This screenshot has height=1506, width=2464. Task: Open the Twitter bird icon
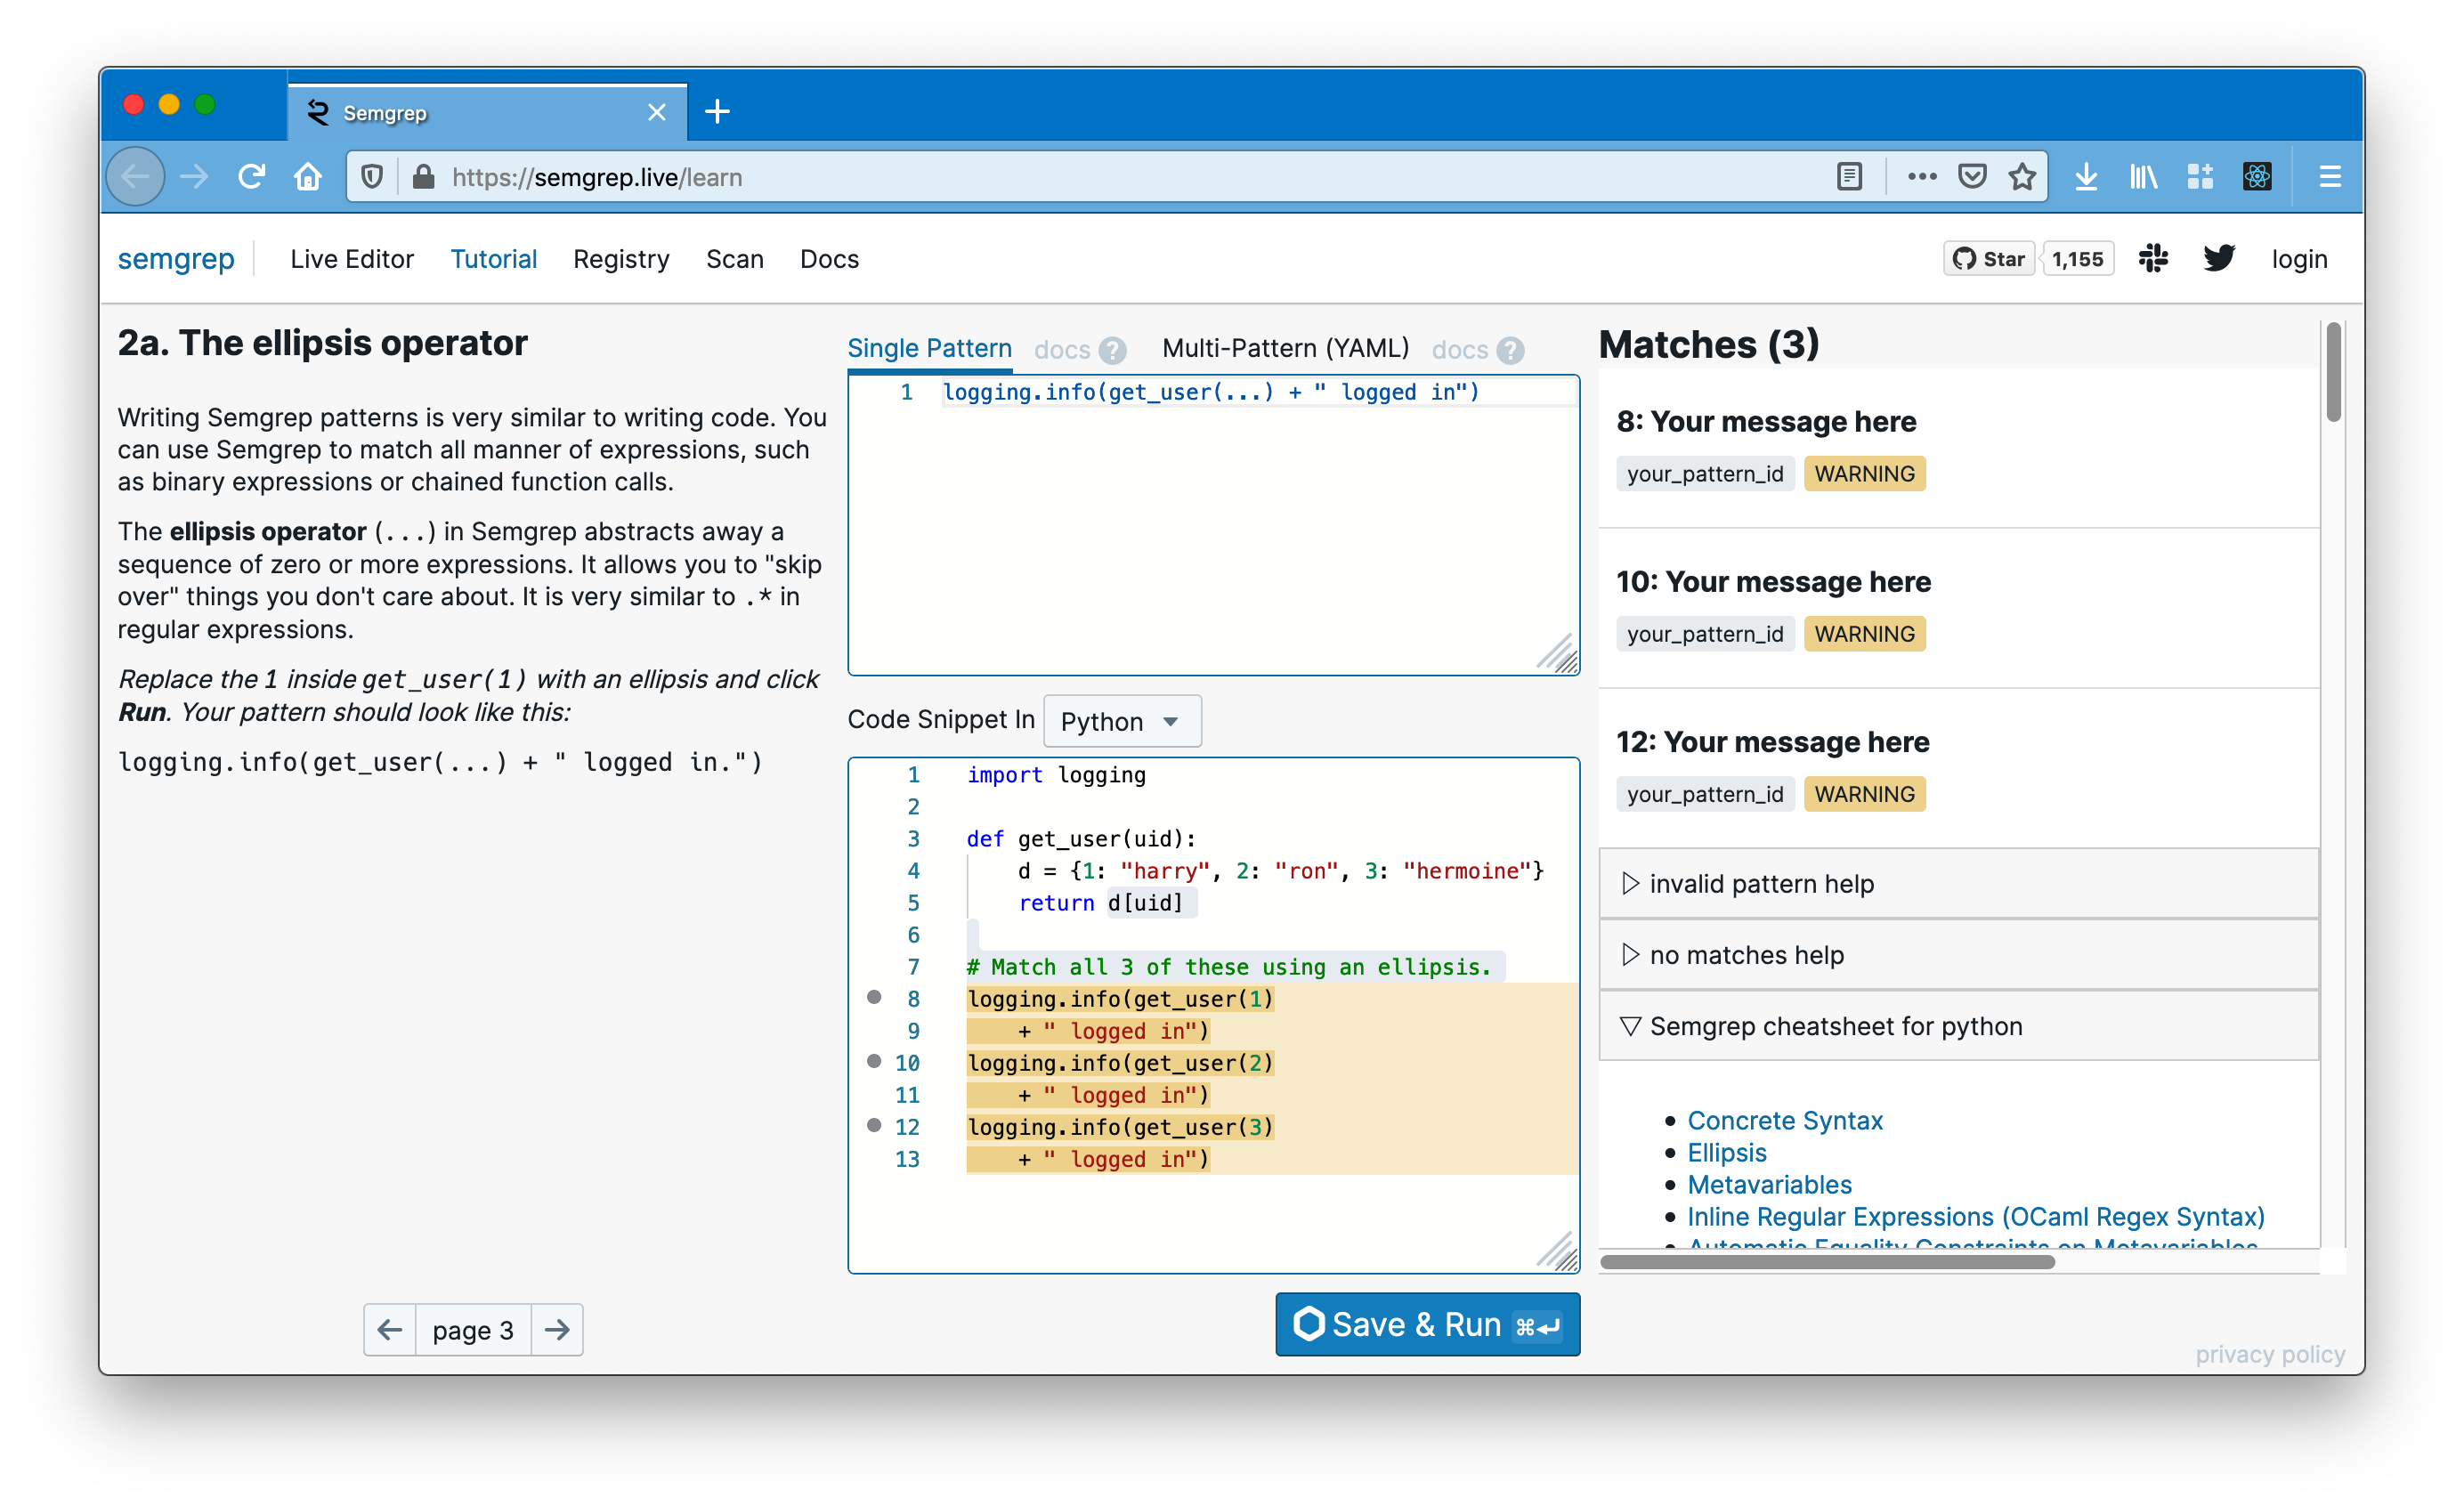pos(2218,259)
